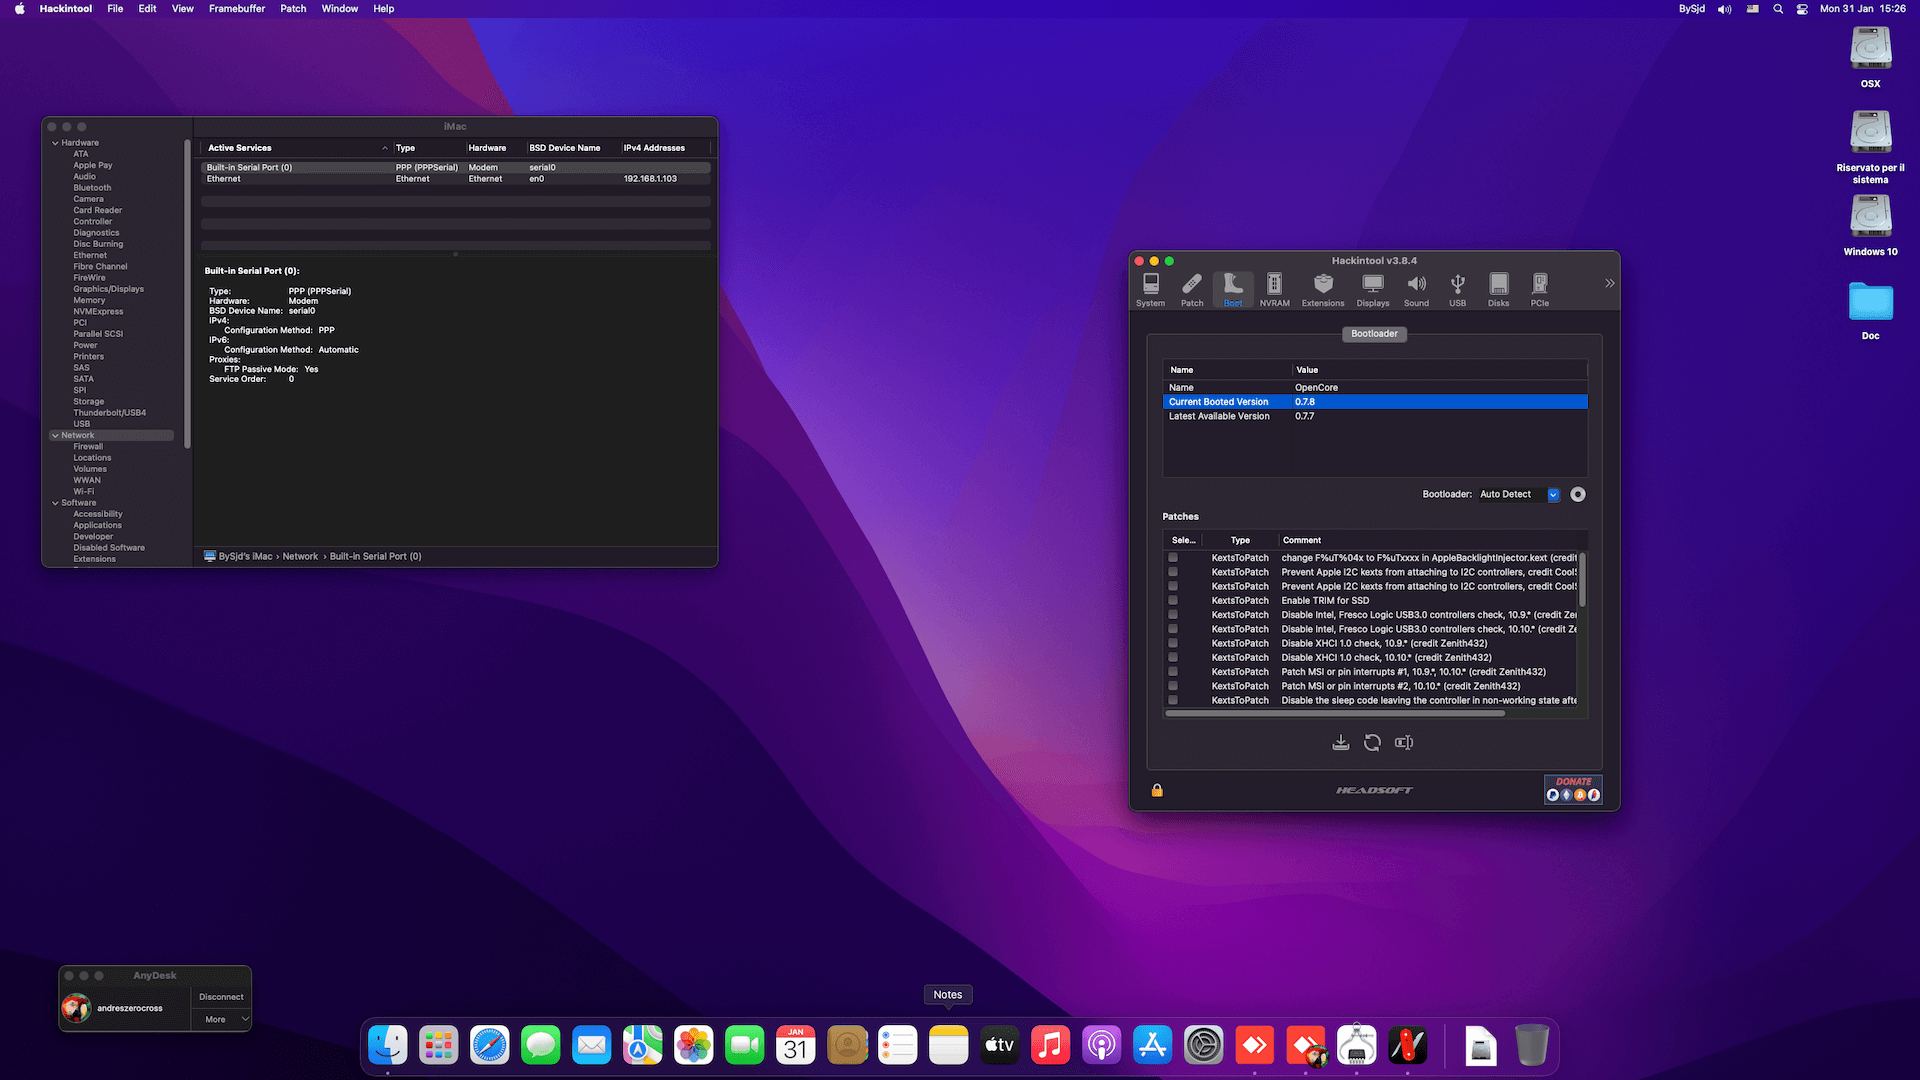Viewport: 1920px width, 1080px height.
Task: Enable the 'Patch MSI or pin interrupts #2' checkbox
Action: pos(1173,686)
